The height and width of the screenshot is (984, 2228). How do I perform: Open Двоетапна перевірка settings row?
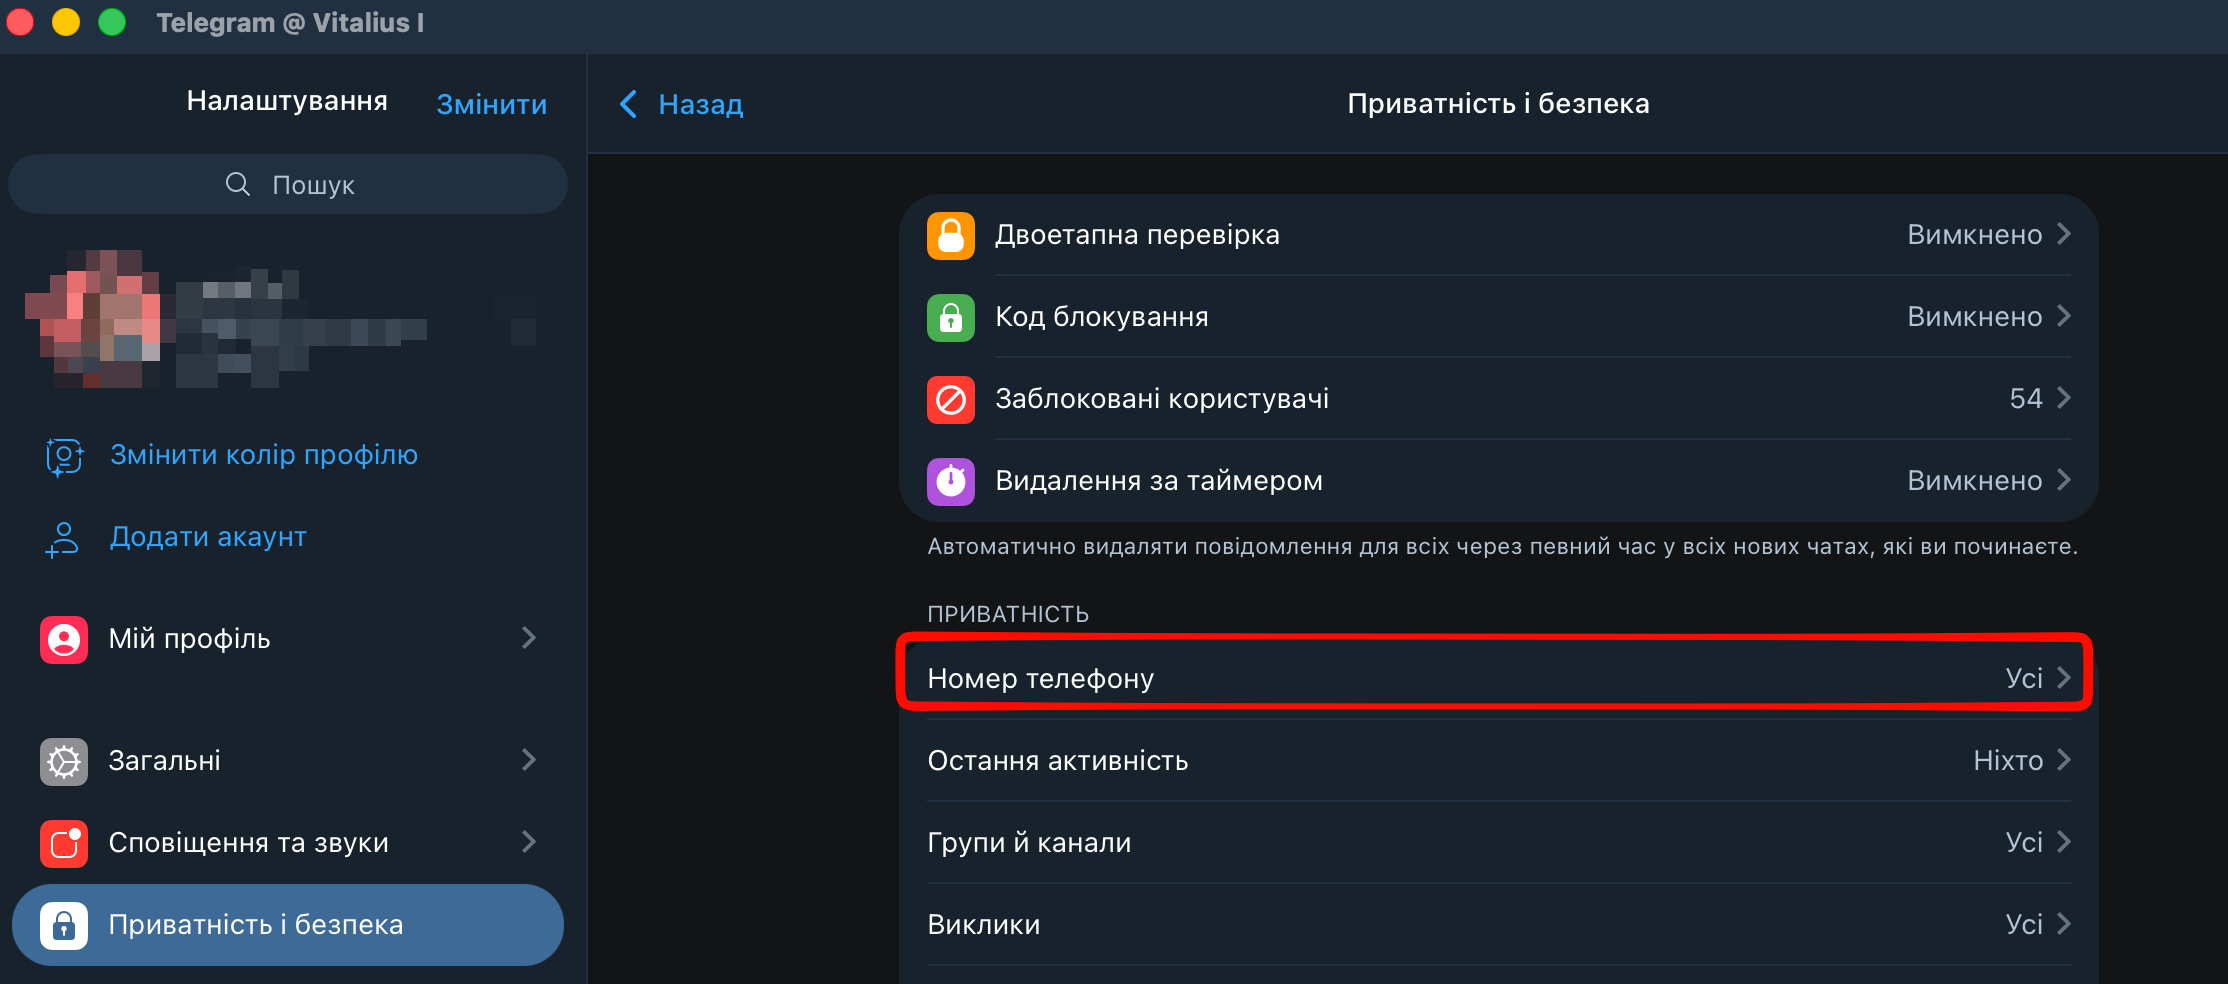click(1498, 235)
